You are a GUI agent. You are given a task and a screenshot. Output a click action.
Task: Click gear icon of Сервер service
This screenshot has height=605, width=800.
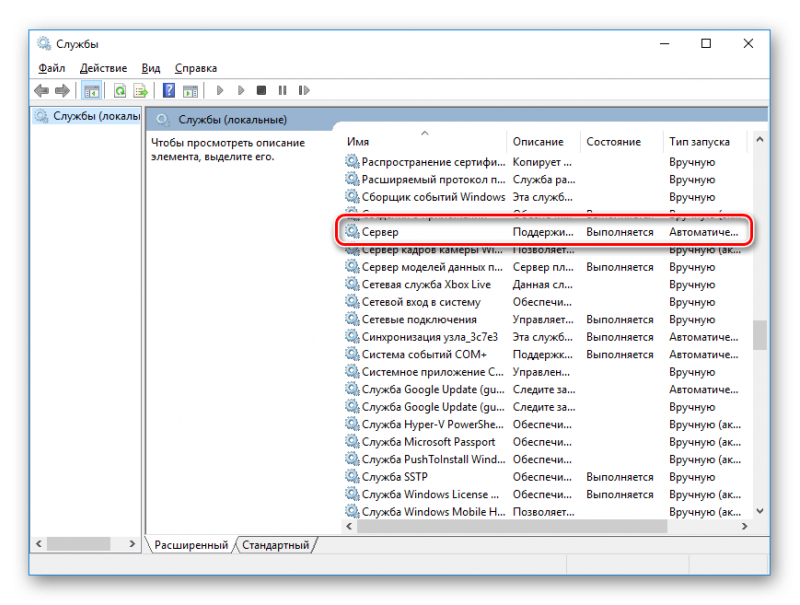[352, 232]
